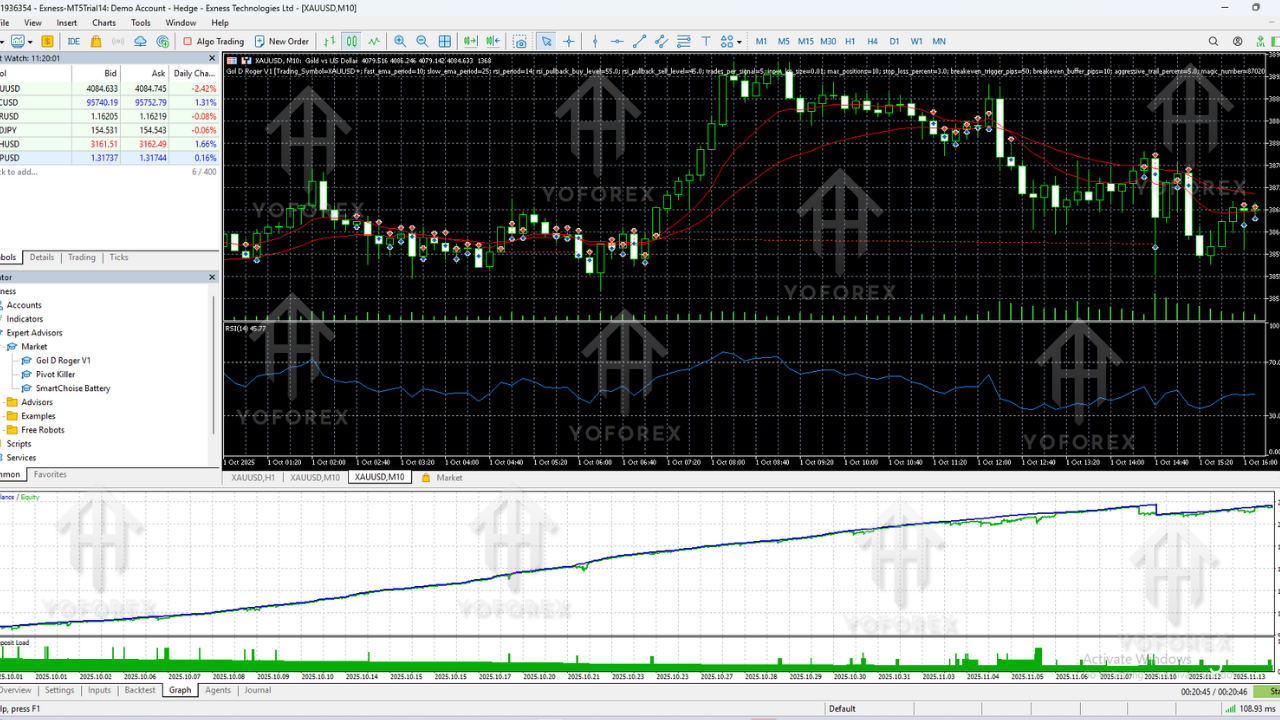Open the Charts menu
Viewport: 1280px width, 720px height.
pos(103,22)
